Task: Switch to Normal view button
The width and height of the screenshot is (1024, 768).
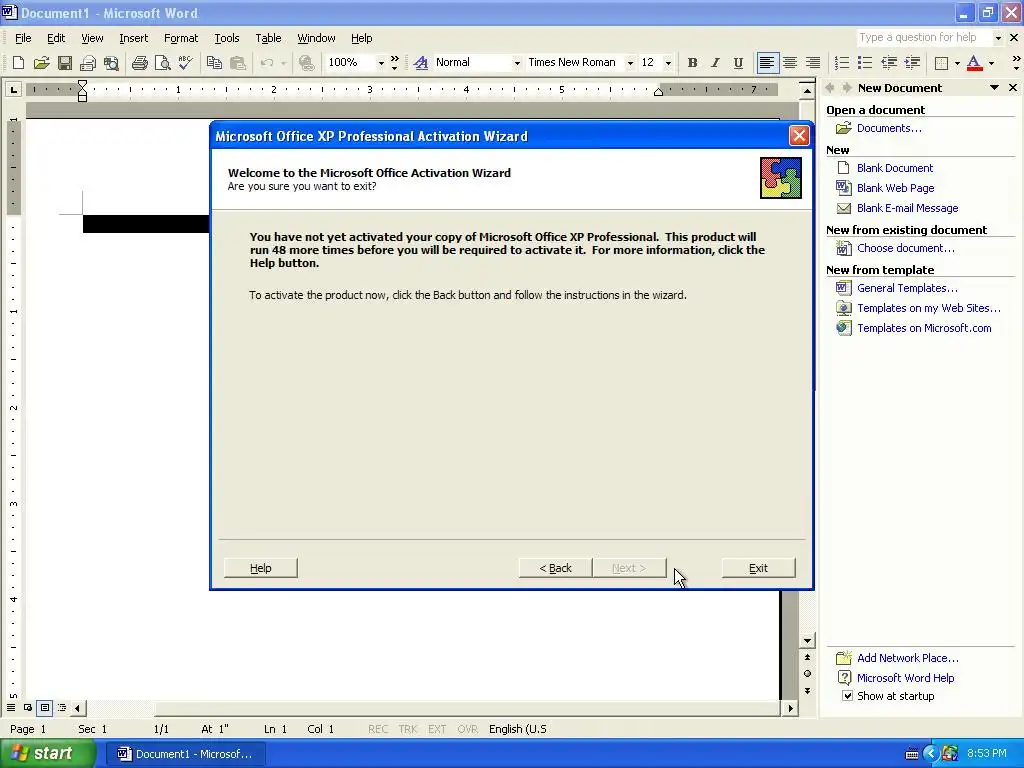Action: [11, 707]
